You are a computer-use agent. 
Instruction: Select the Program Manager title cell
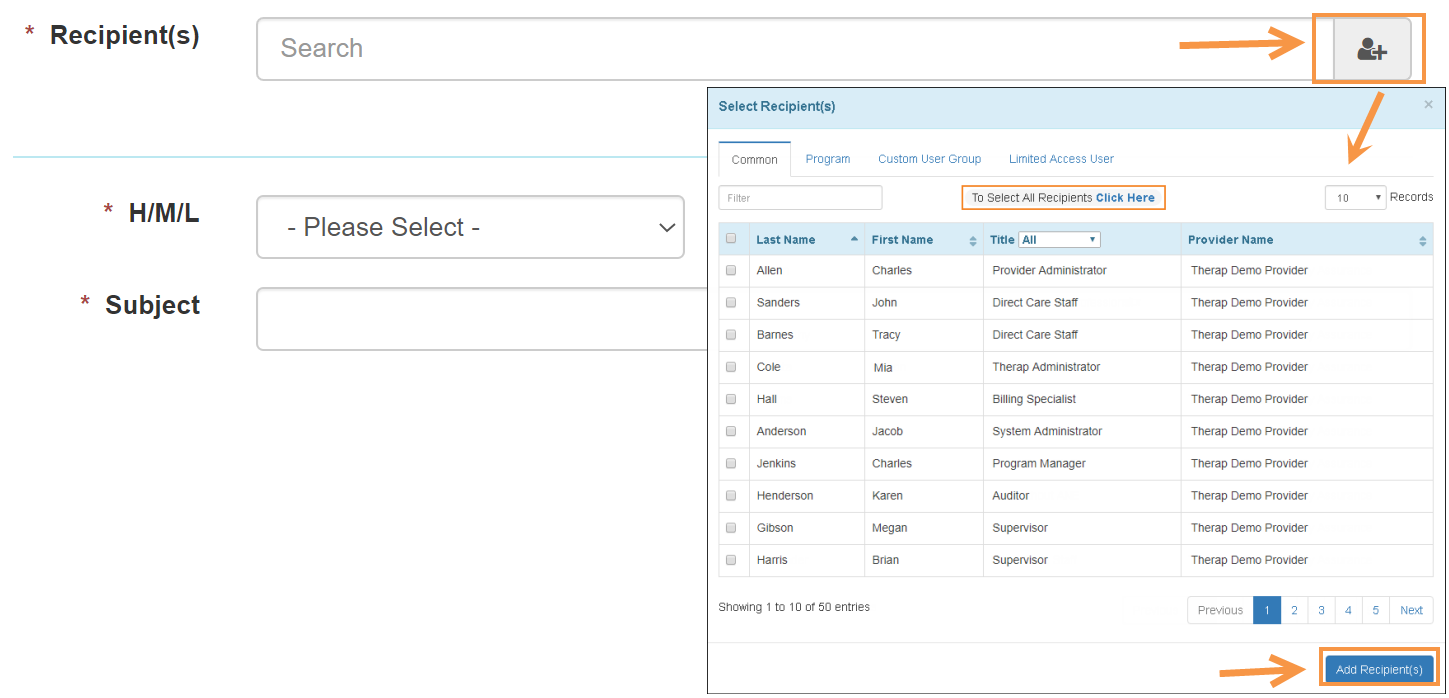coord(1082,463)
